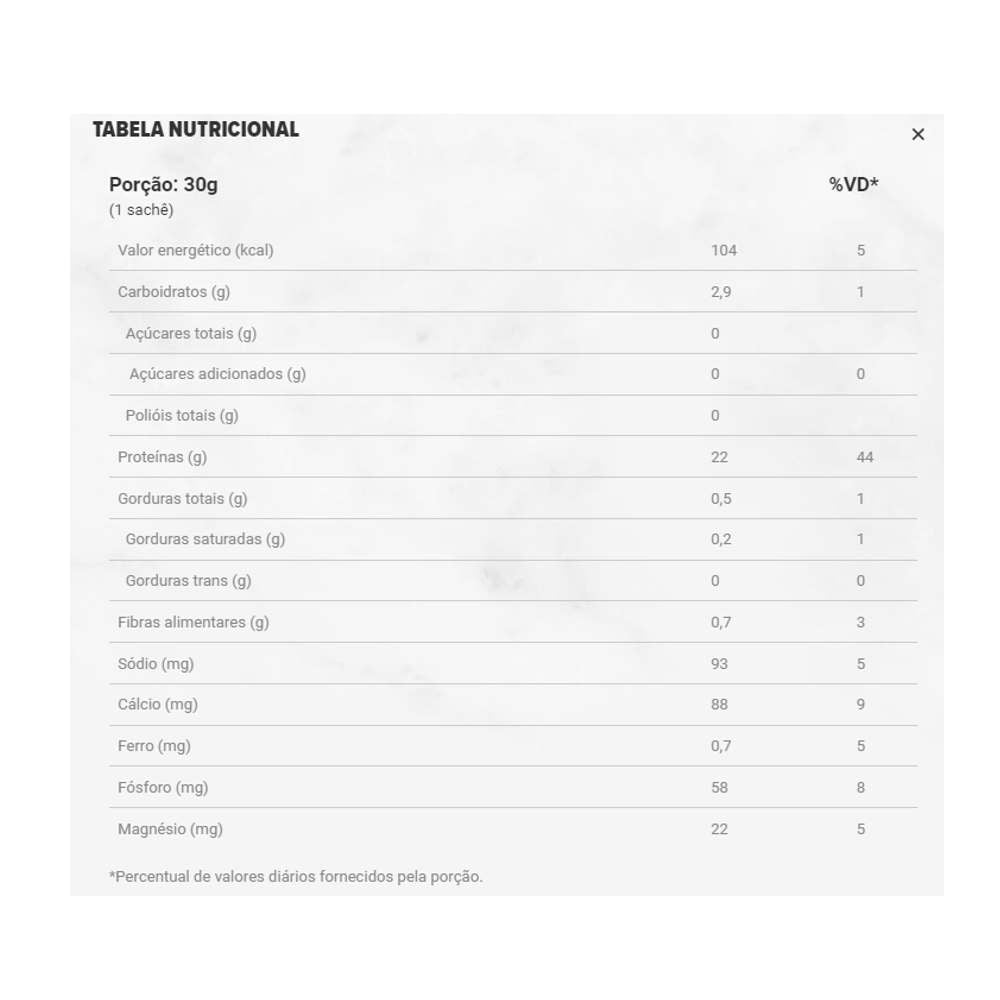
Task: Select the Gorduras totais (g) label
Action: click(x=182, y=498)
